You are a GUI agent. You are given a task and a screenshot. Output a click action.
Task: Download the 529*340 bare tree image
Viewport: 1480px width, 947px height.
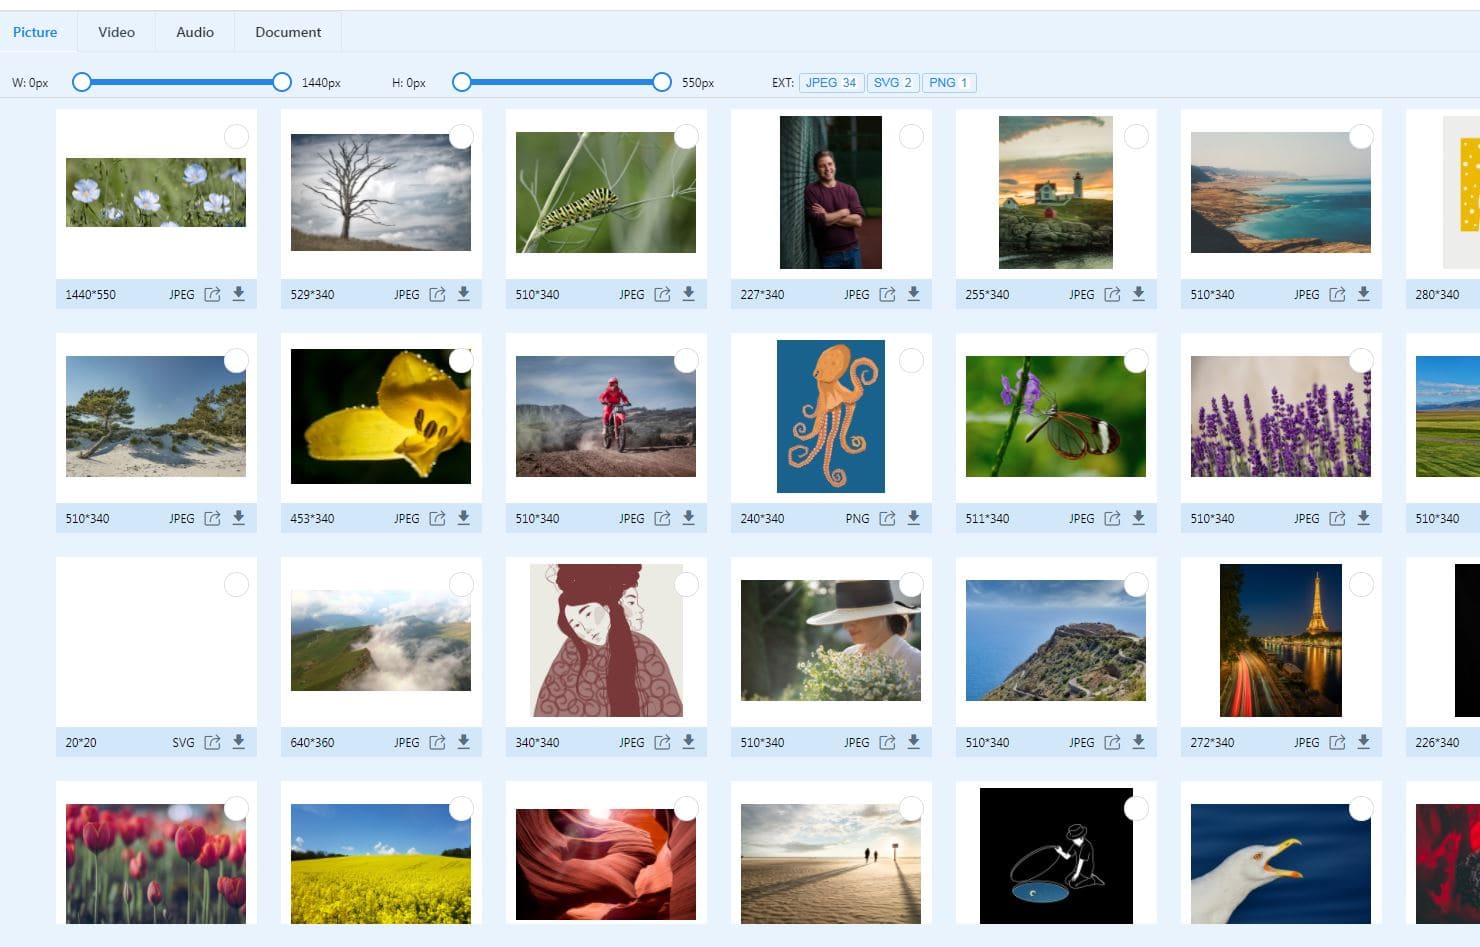[464, 294]
